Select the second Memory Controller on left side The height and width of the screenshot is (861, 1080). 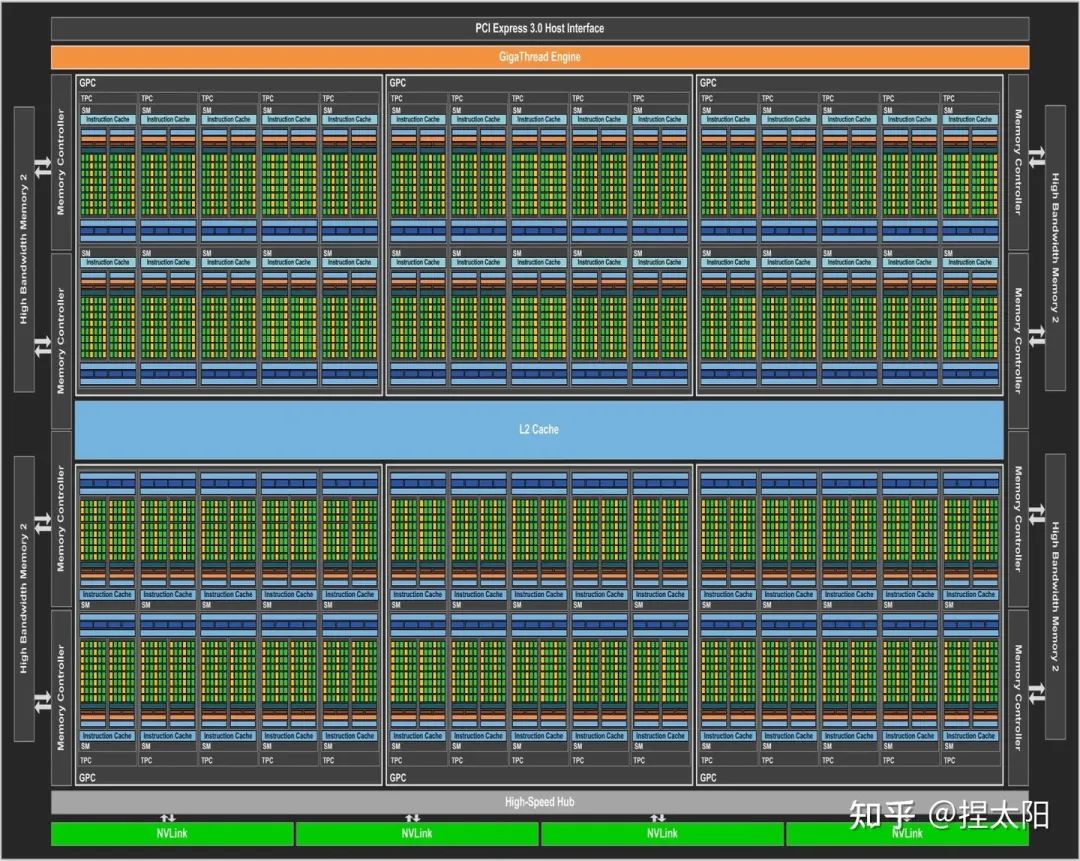click(61, 341)
